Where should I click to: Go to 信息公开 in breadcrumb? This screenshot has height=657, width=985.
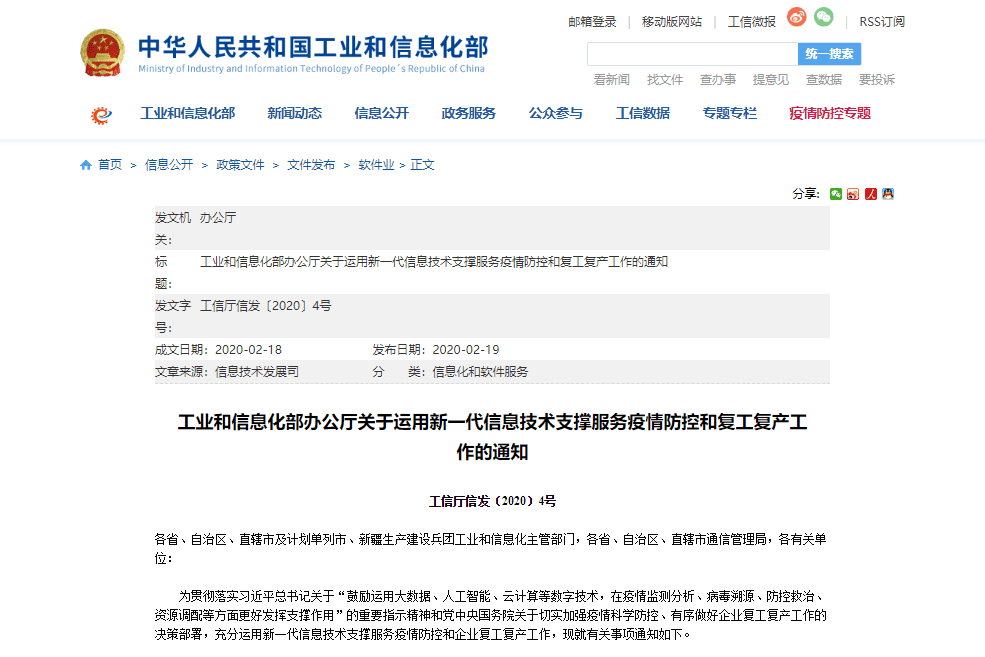[x=169, y=165]
